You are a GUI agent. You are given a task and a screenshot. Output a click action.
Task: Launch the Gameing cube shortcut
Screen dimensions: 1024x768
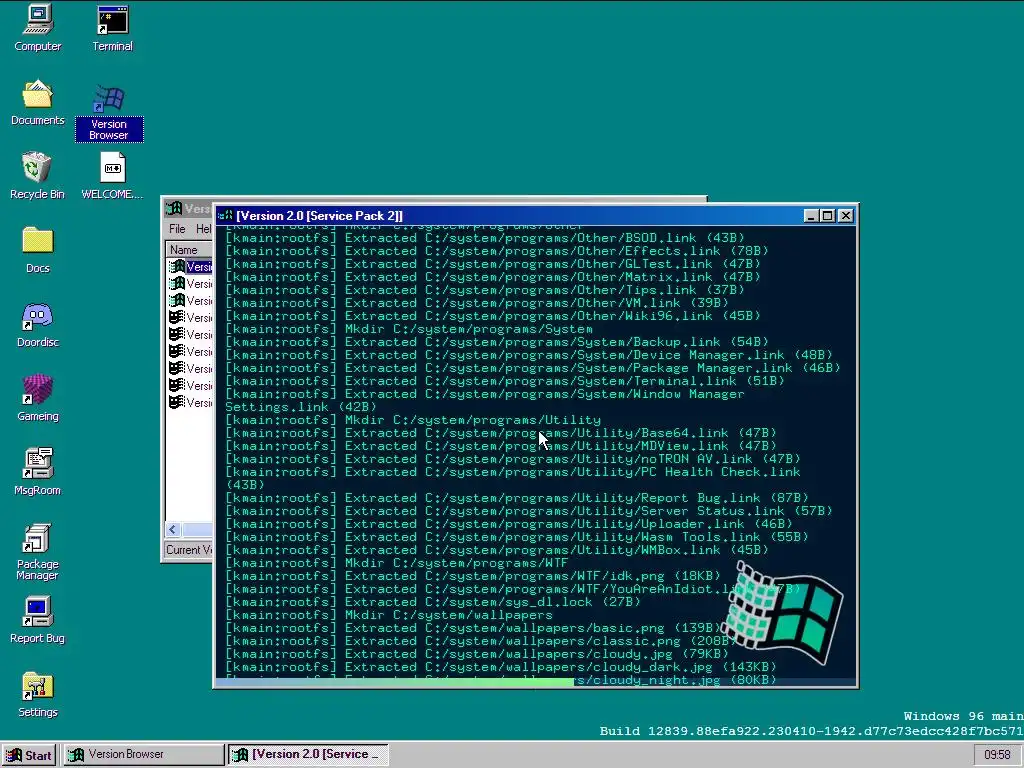pyautogui.click(x=37, y=398)
